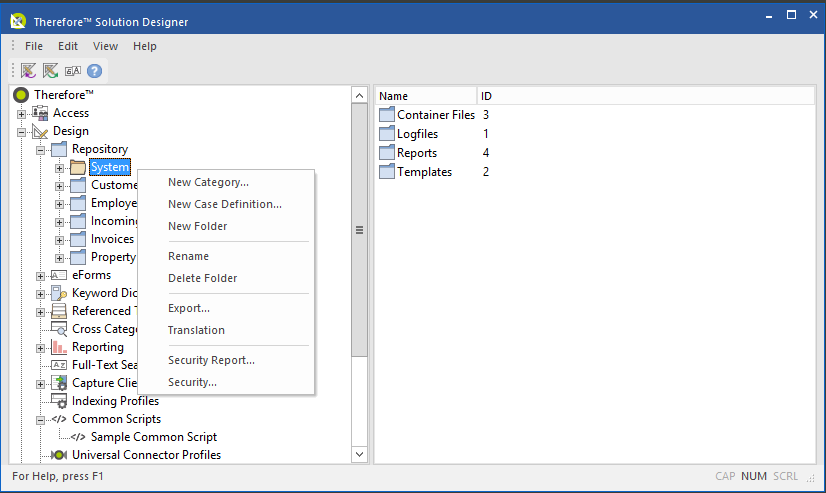Click the first toolbar icon with purple arrow
826x493 pixels.
click(x=29, y=71)
